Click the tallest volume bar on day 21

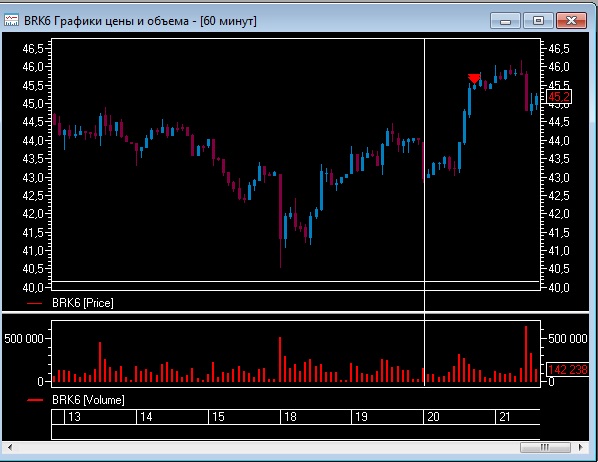[x=526, y=354]
